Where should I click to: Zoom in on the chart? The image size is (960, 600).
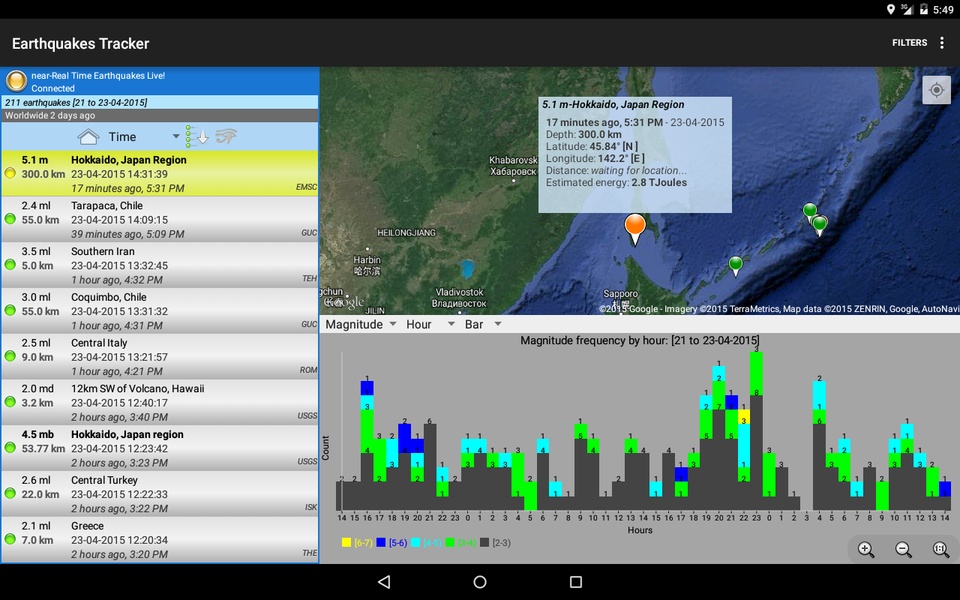point(866,549)
